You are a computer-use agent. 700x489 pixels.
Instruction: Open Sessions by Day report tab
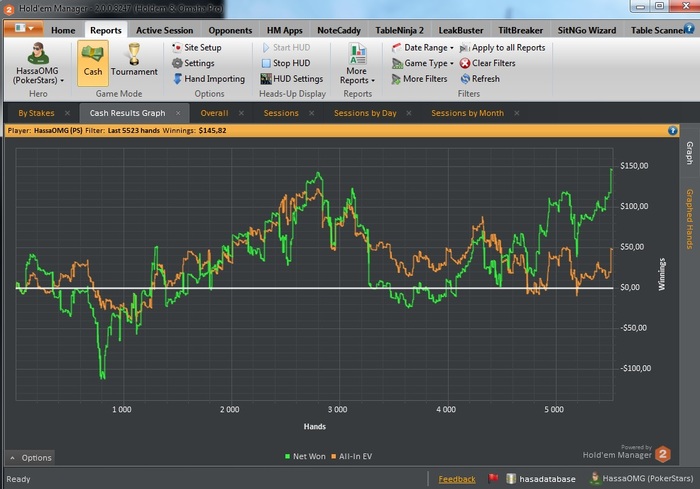point(365,113)
